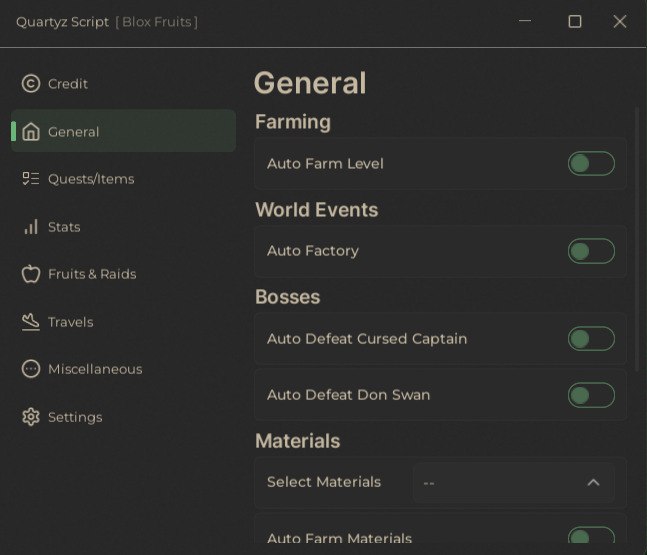Click the vertical scrollbar in General panel
The height and width of the screenshot is (555, 647).
pyautogui.click(x=637, y=240)
